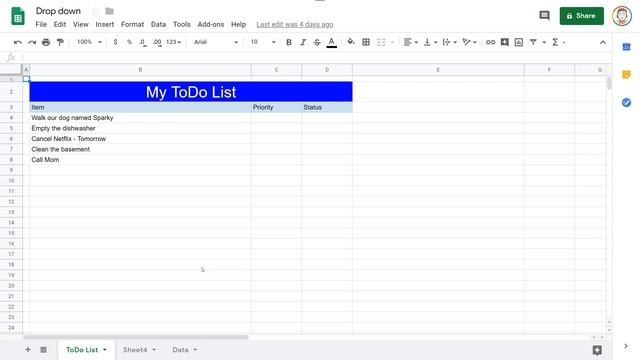Insert comment icon in toolbar

504,42
